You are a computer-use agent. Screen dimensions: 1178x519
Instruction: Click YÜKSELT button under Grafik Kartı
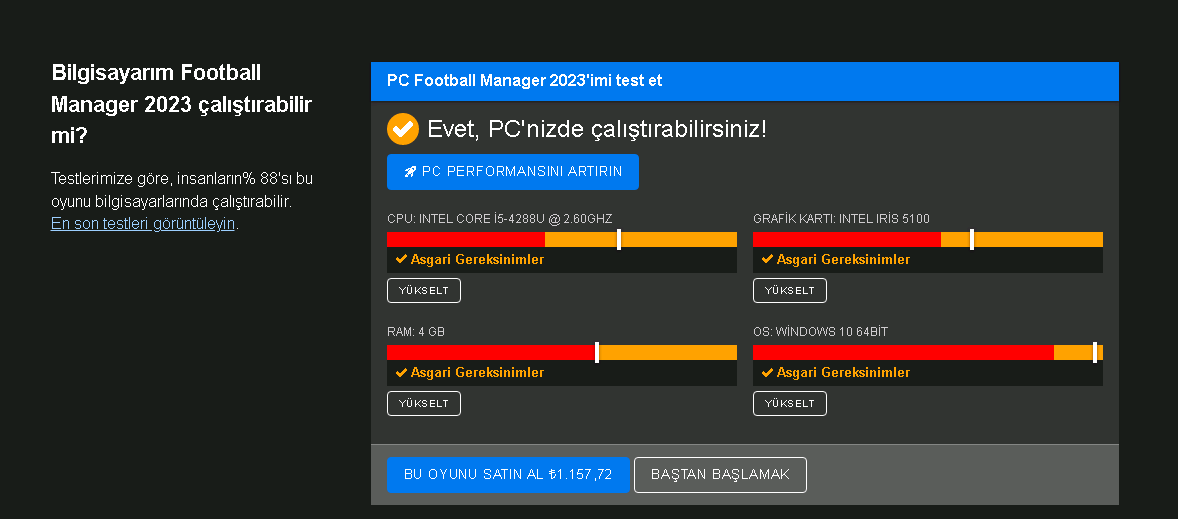tap(790, 291)
